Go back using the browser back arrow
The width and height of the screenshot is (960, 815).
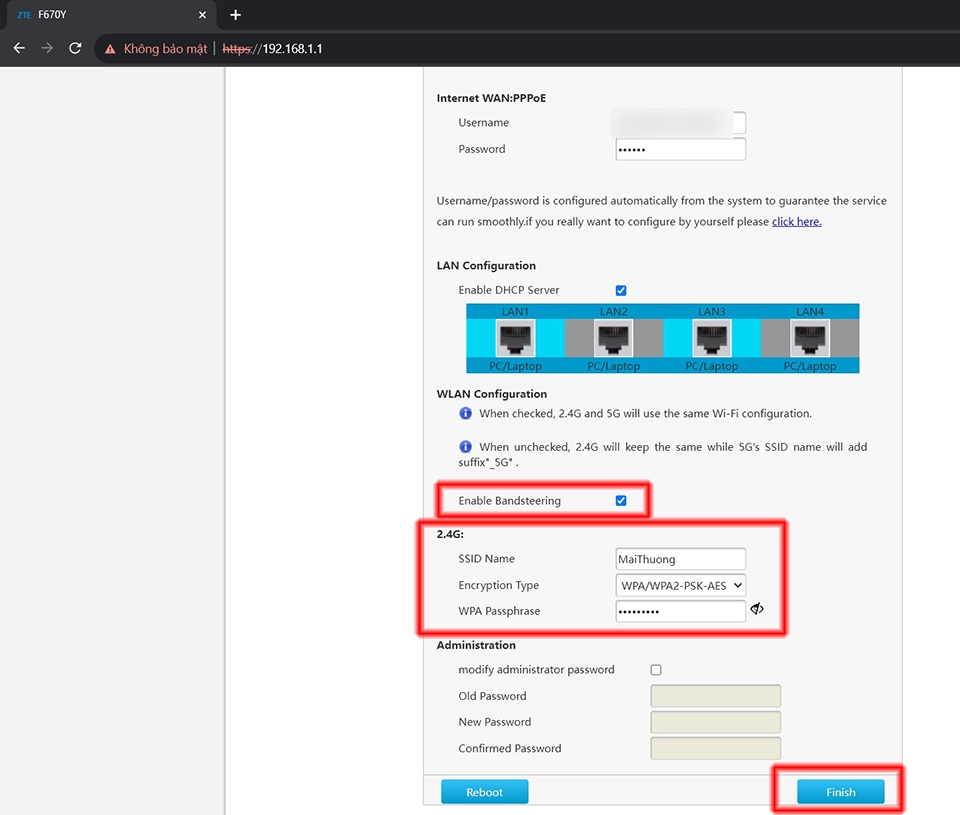19,48
